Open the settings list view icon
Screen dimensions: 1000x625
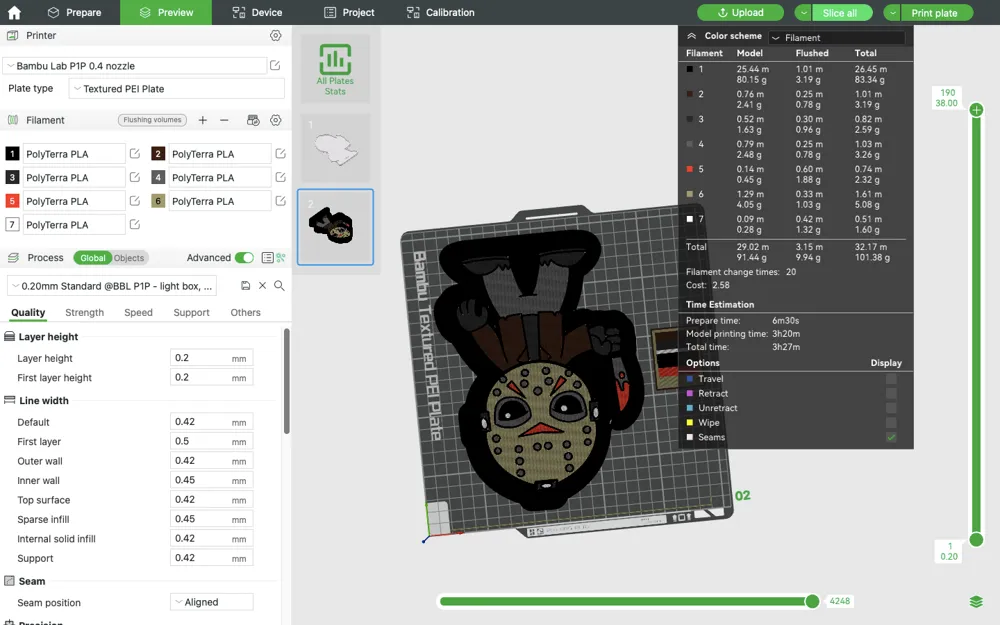coord(268,258)
